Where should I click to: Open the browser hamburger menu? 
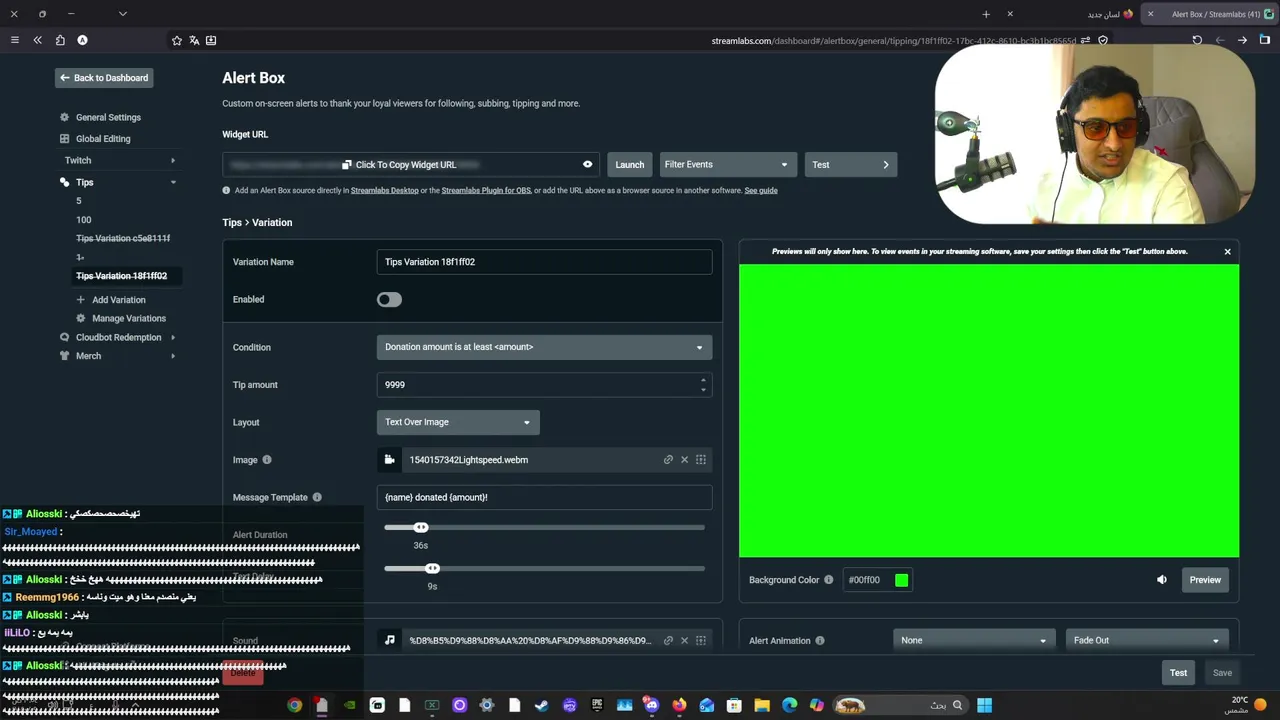[x=14, y=40]
